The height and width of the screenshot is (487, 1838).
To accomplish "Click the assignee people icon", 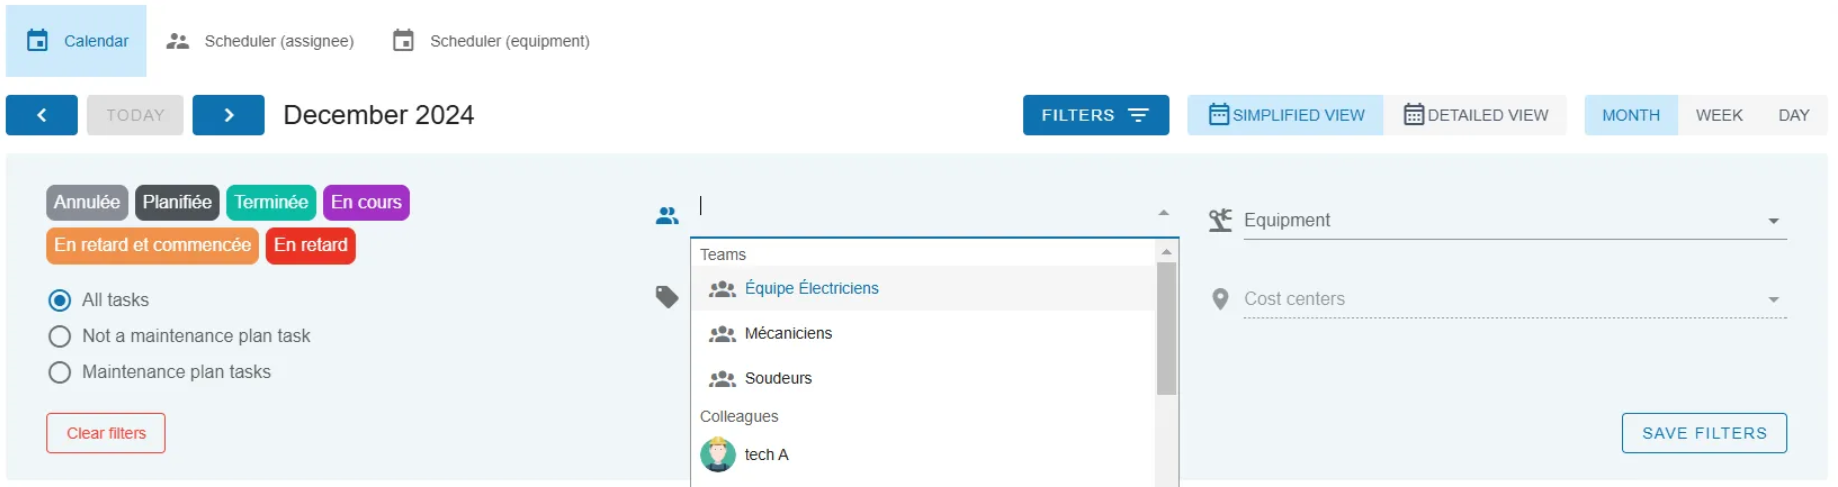I will pos(667,215).
